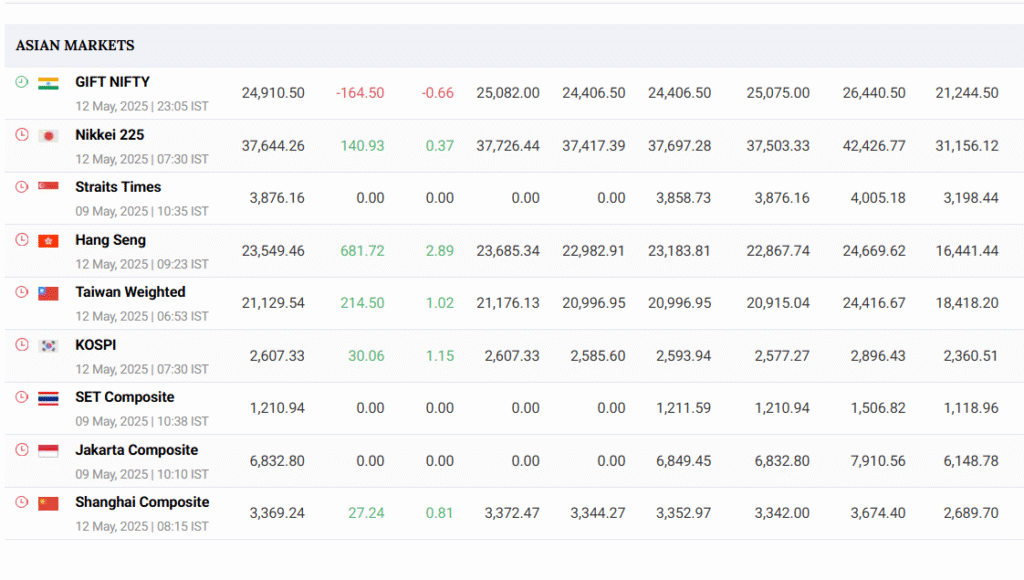Image resolution: width=1024 pixels, height=580 pixels.
Task: Click the Indonesia flag next to Jakarta Composite
Action: [48, 451]
